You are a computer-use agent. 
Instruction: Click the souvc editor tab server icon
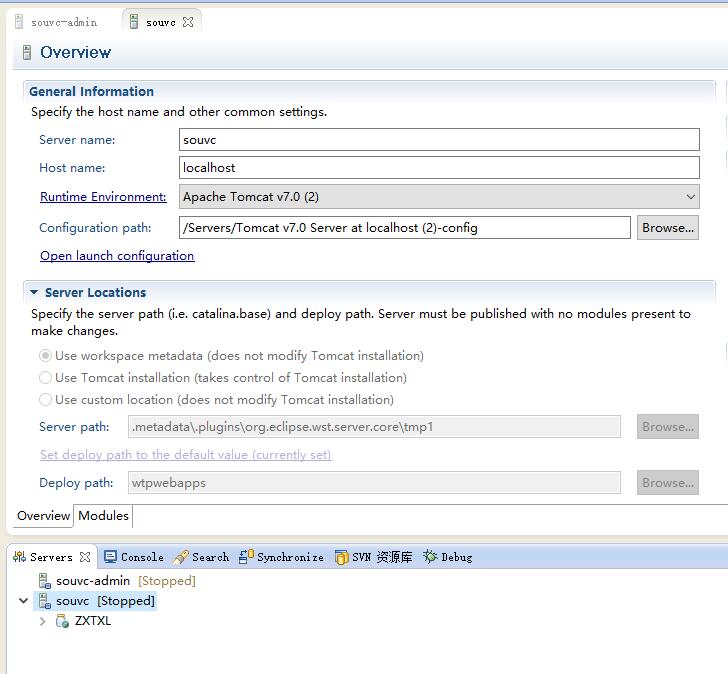click(134, 22)
